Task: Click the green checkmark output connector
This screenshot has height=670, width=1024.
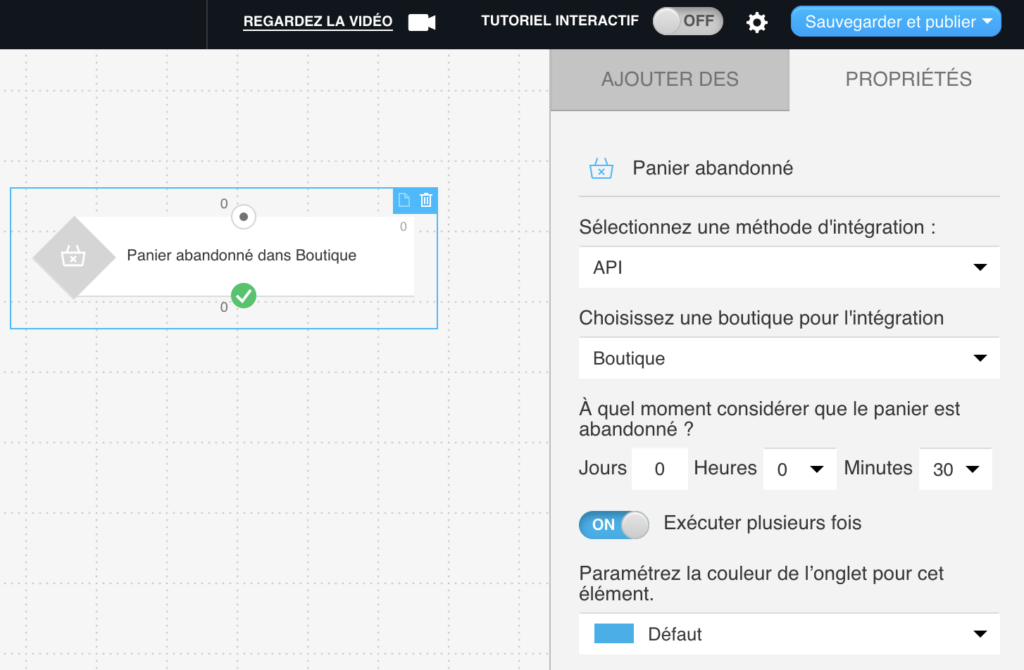Action: click(x=244, y=296)
